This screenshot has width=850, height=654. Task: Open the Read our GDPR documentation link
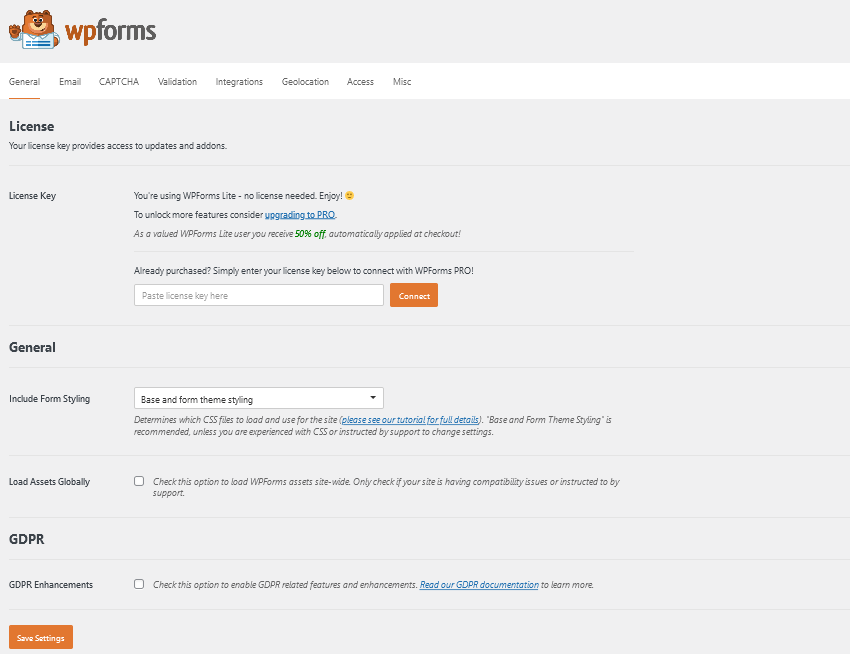[x=479, y=585]
